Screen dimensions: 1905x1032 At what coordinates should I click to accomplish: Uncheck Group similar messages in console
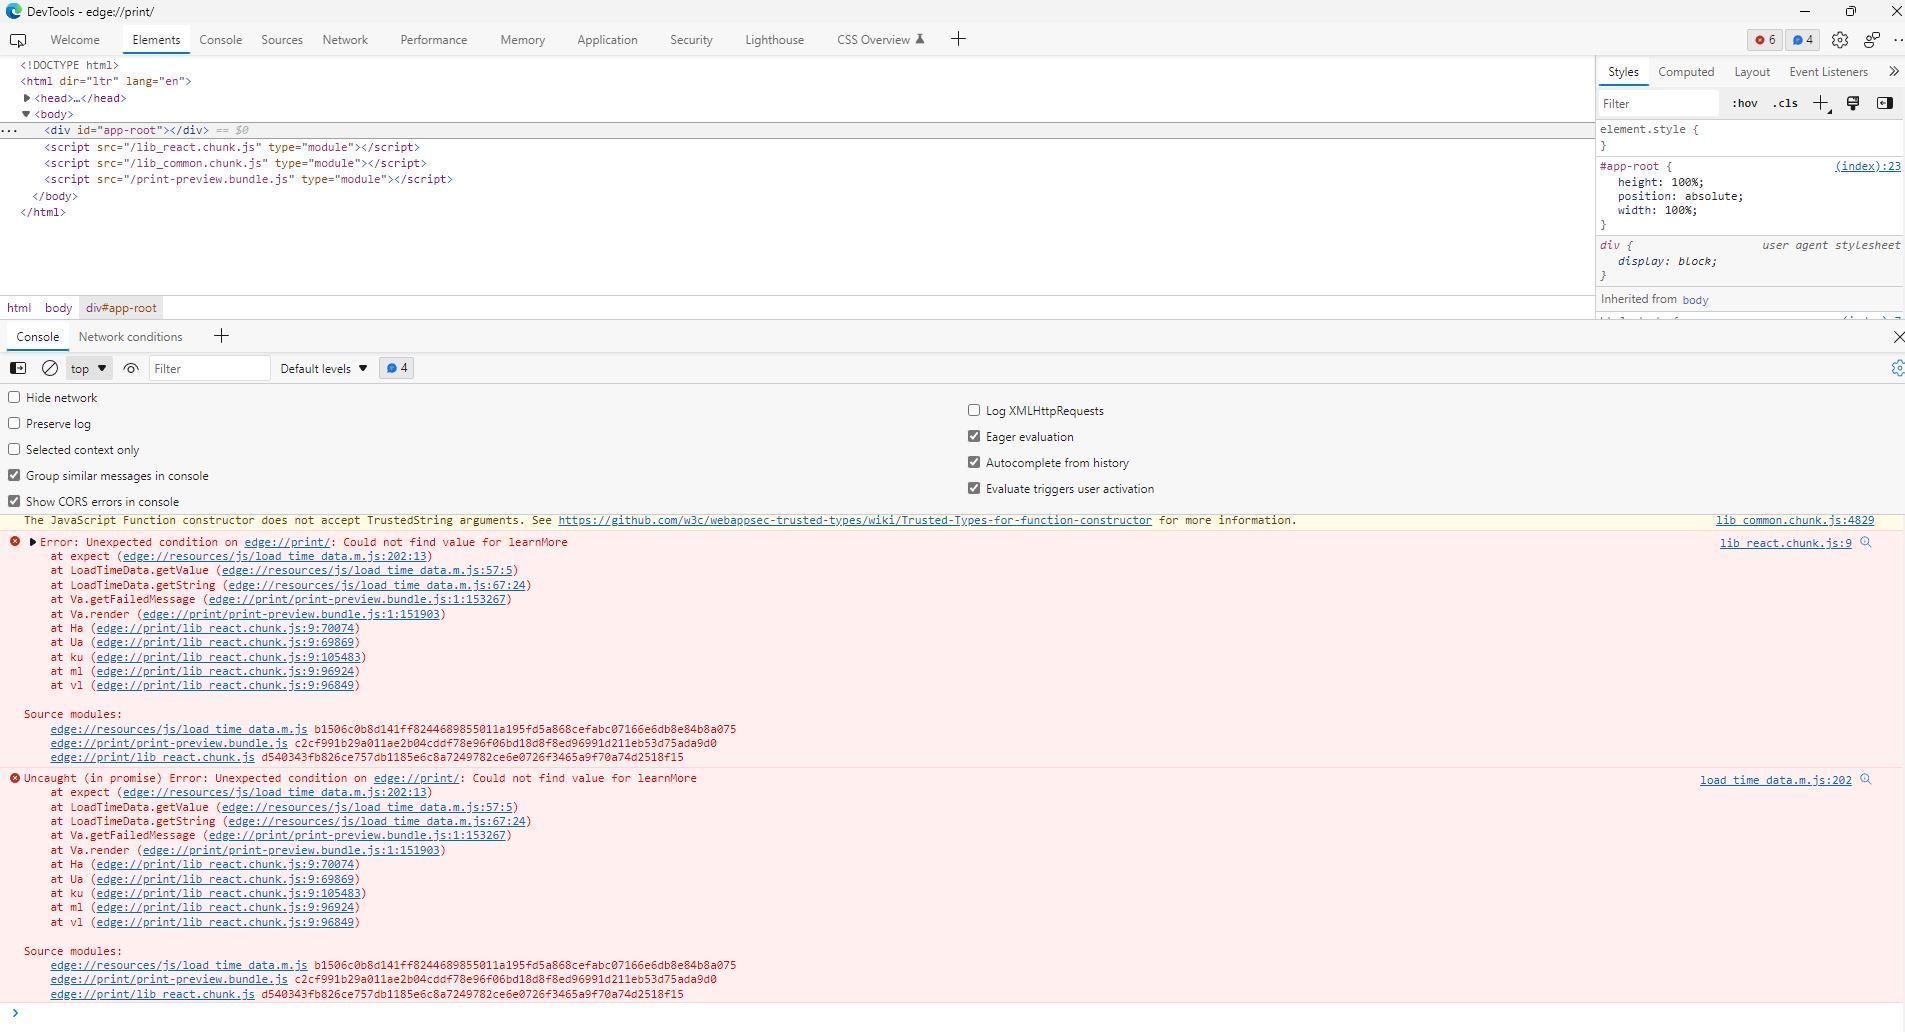(14, 475)
